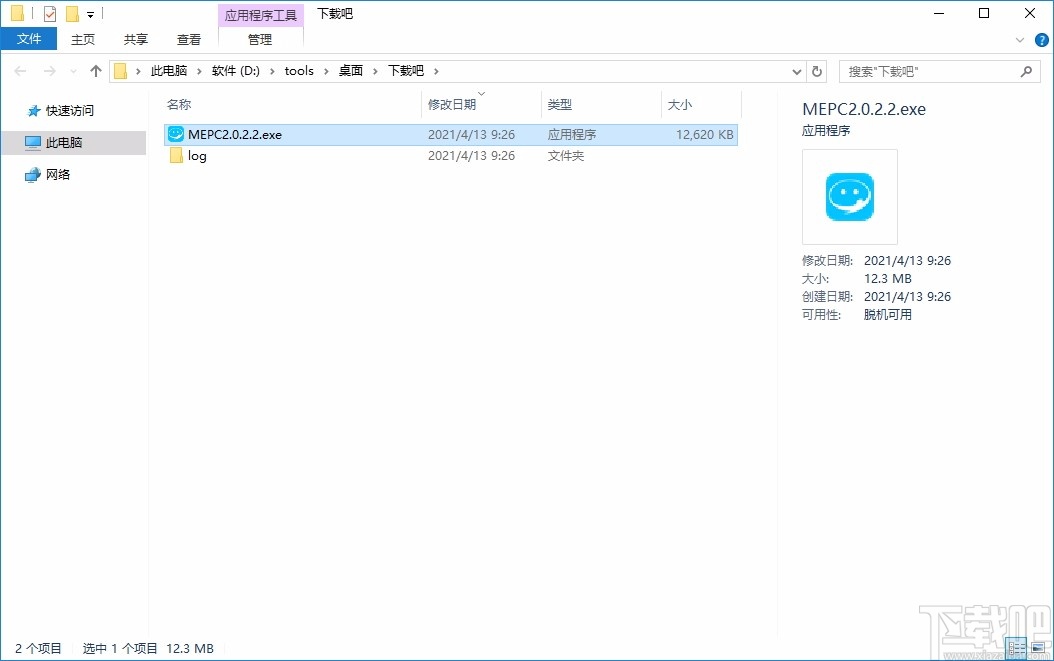This screenshot has width=1054, height=661.
Task: Switch to the 查看 ribbon tab
Action: [188, 39]
